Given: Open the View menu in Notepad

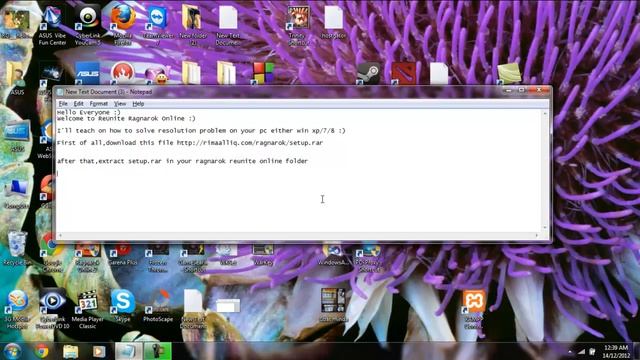Looking at the screenshot, I should point(120,104).
